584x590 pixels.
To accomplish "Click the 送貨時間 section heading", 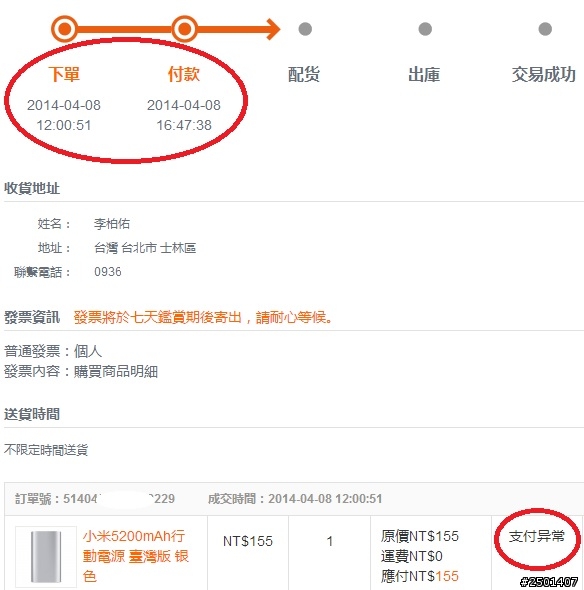I will [x=32, y=414].
